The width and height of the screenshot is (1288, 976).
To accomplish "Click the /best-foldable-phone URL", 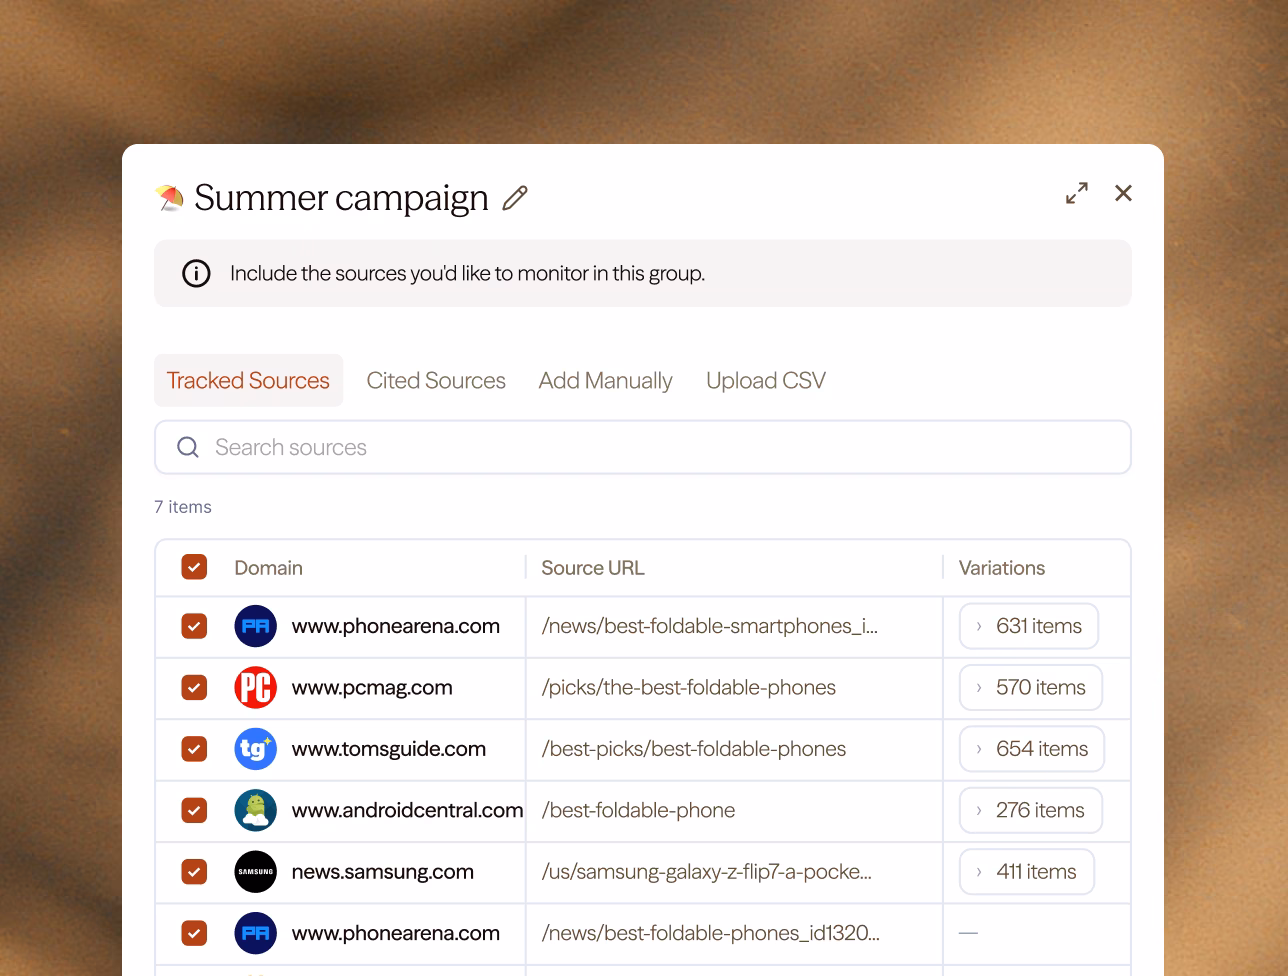I will click(x=638, y=810).
